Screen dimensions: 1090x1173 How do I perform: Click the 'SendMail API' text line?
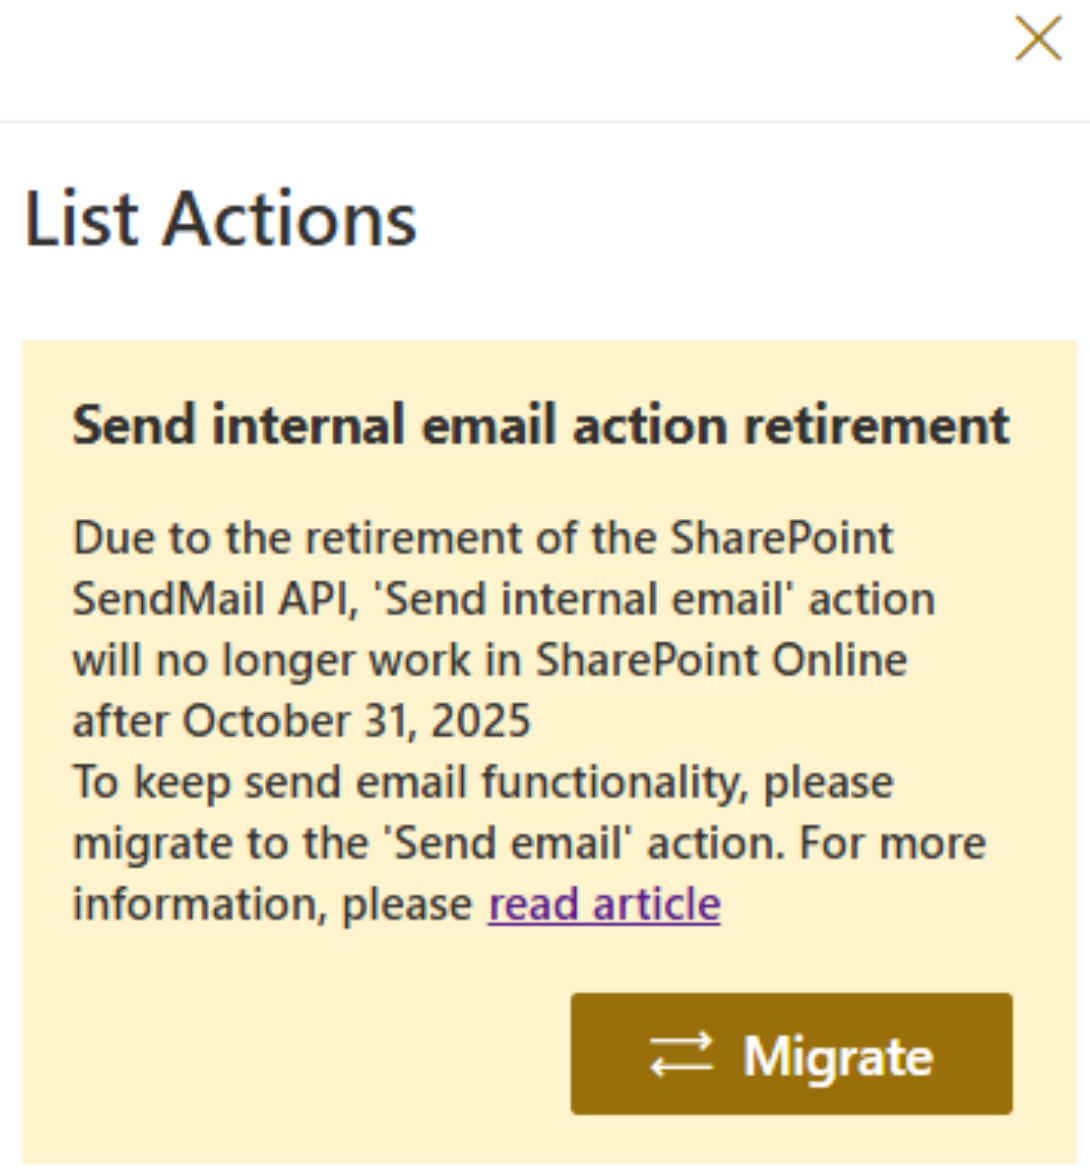[x=503, y=599]
